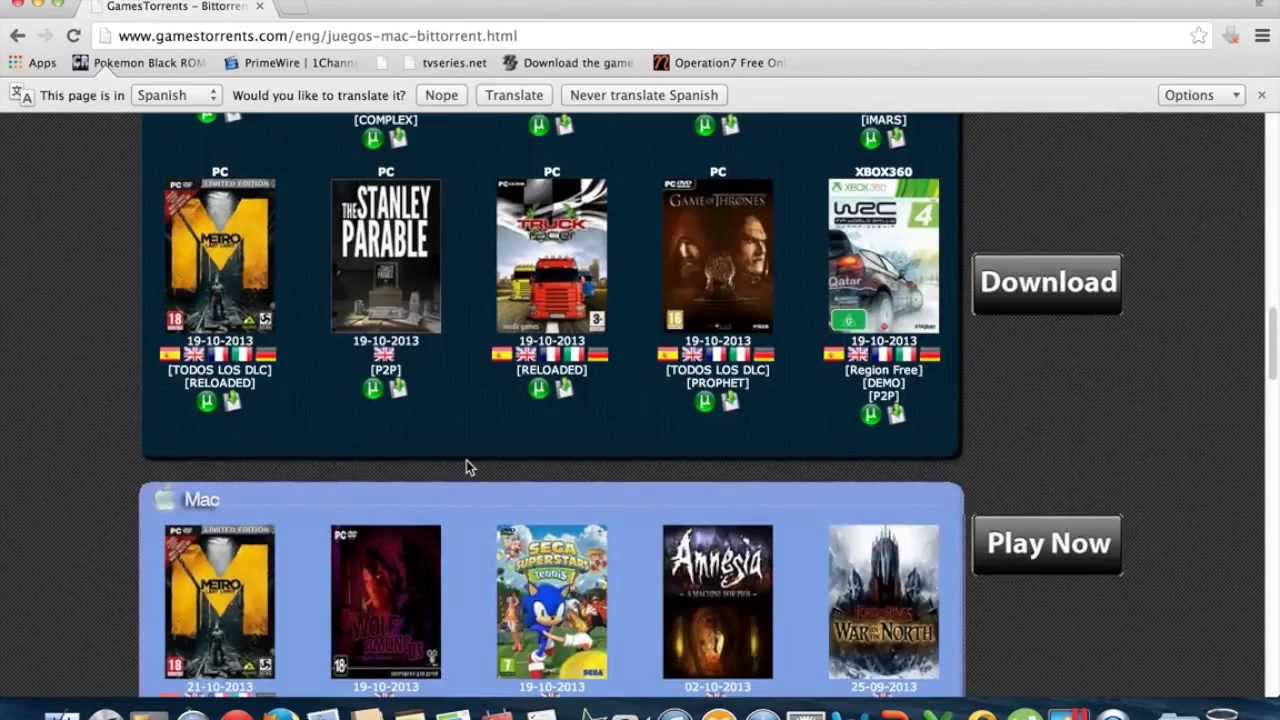Screen dimensions: 1280x720
Task: Click 19-10-2013 date under Stanley Parable
Action: pos(386,341)
